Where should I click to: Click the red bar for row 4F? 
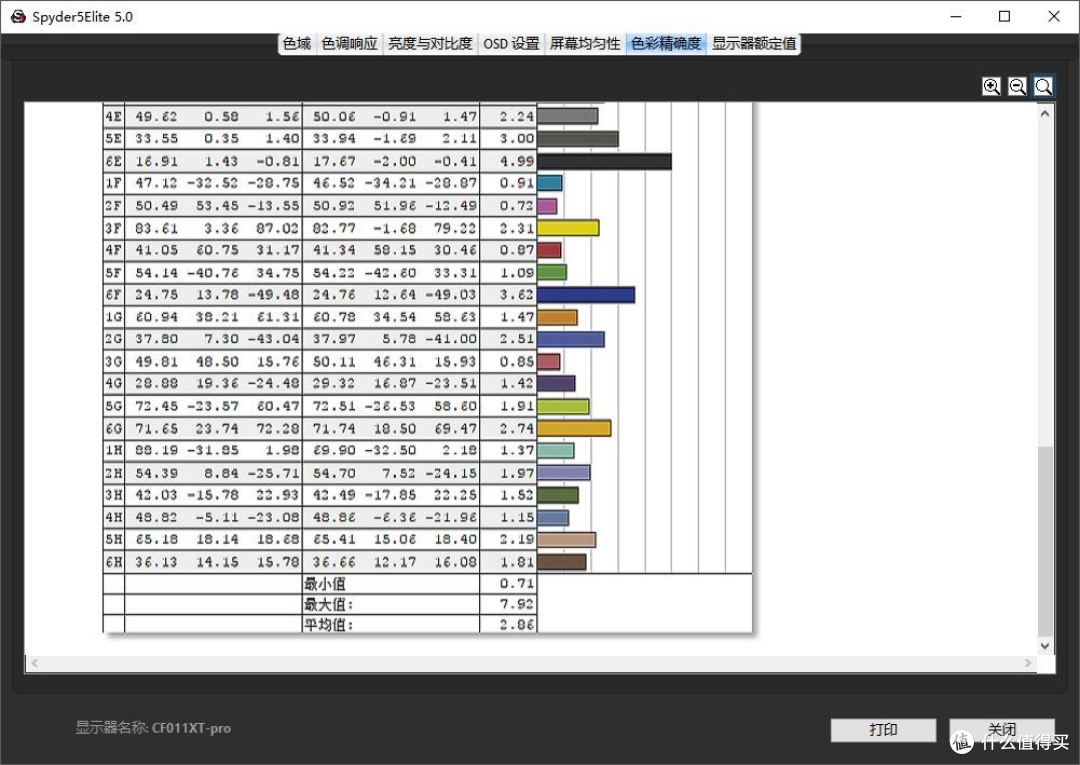point(549,250)
